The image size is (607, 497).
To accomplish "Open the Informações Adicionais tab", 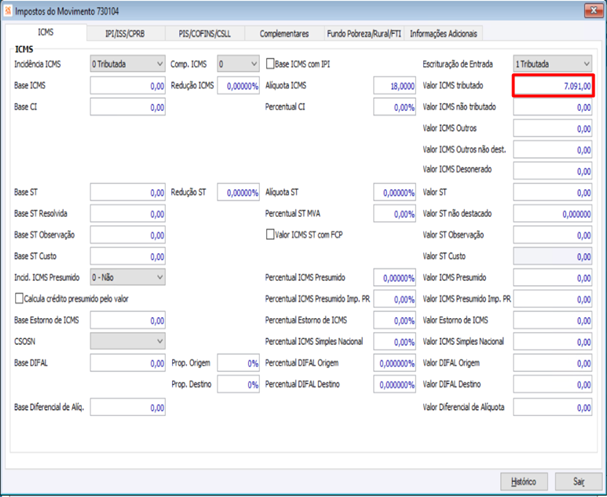I will point(443,34).
